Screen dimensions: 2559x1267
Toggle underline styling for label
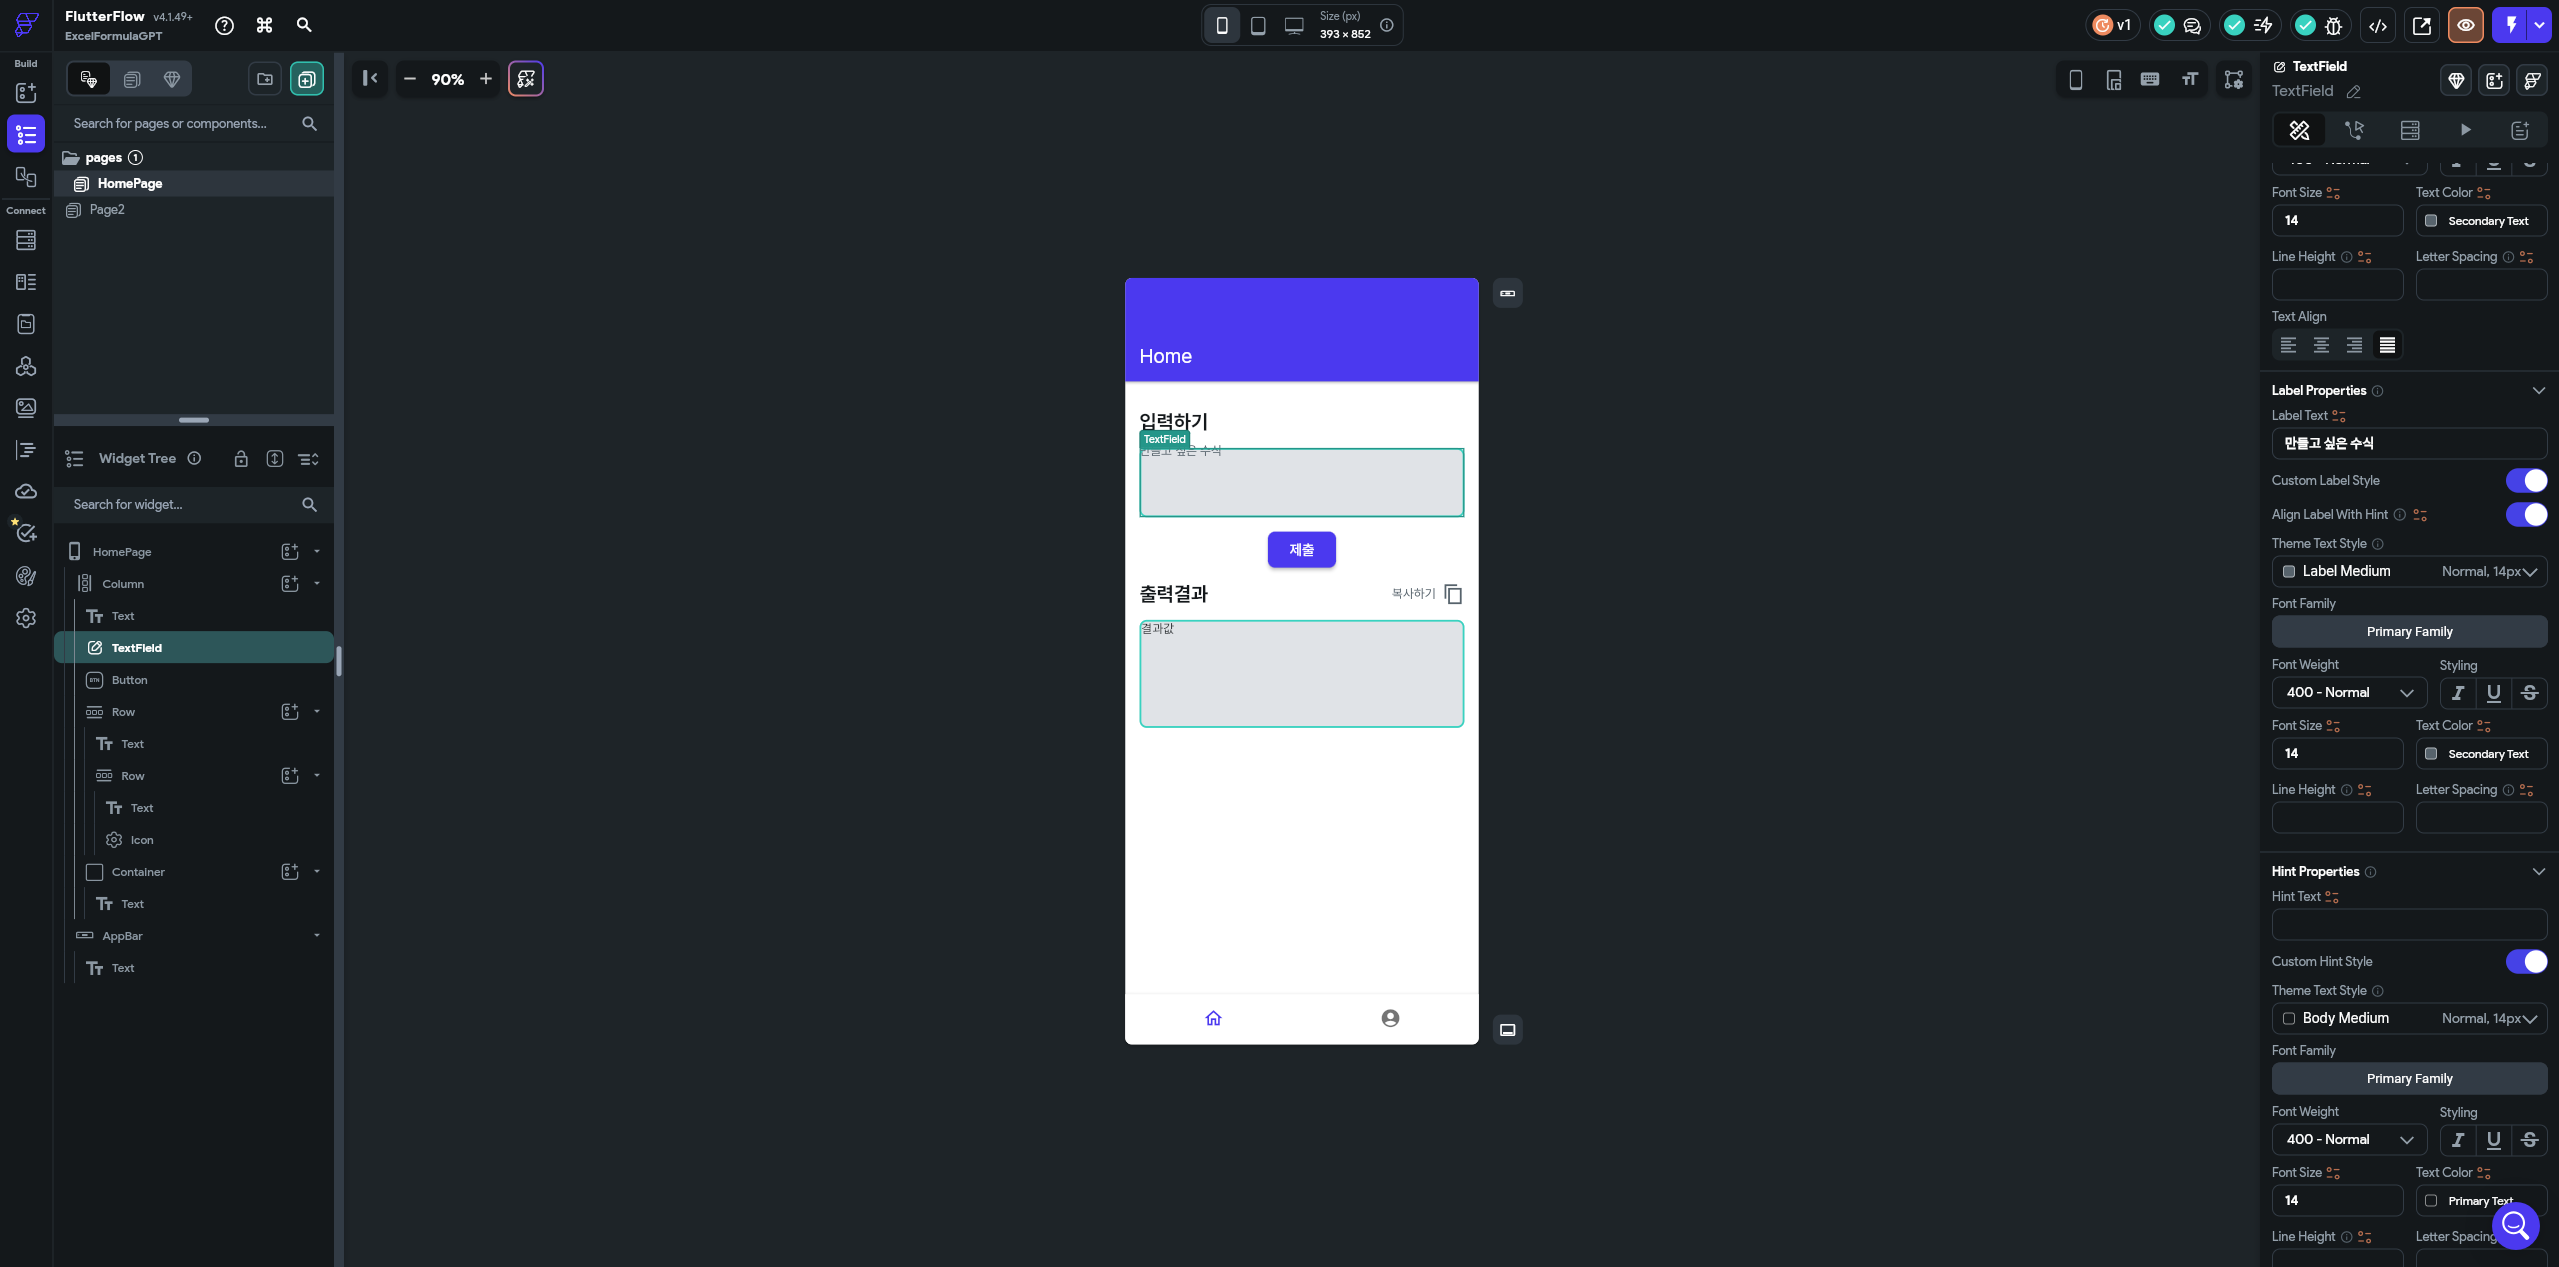tap(2493, 693)
